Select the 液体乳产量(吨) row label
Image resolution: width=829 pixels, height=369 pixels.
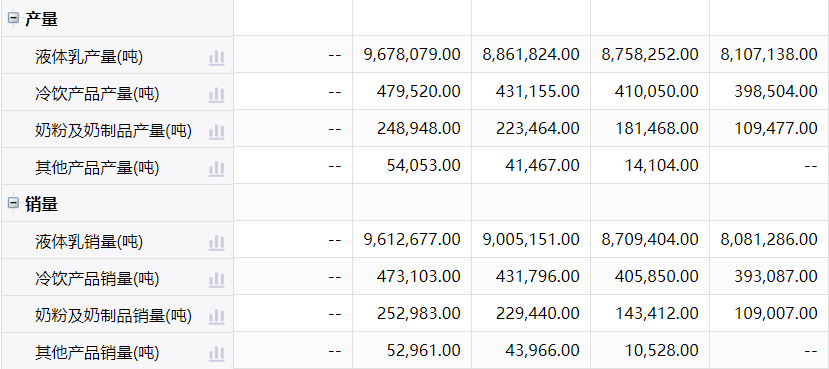tap(89, 57)
